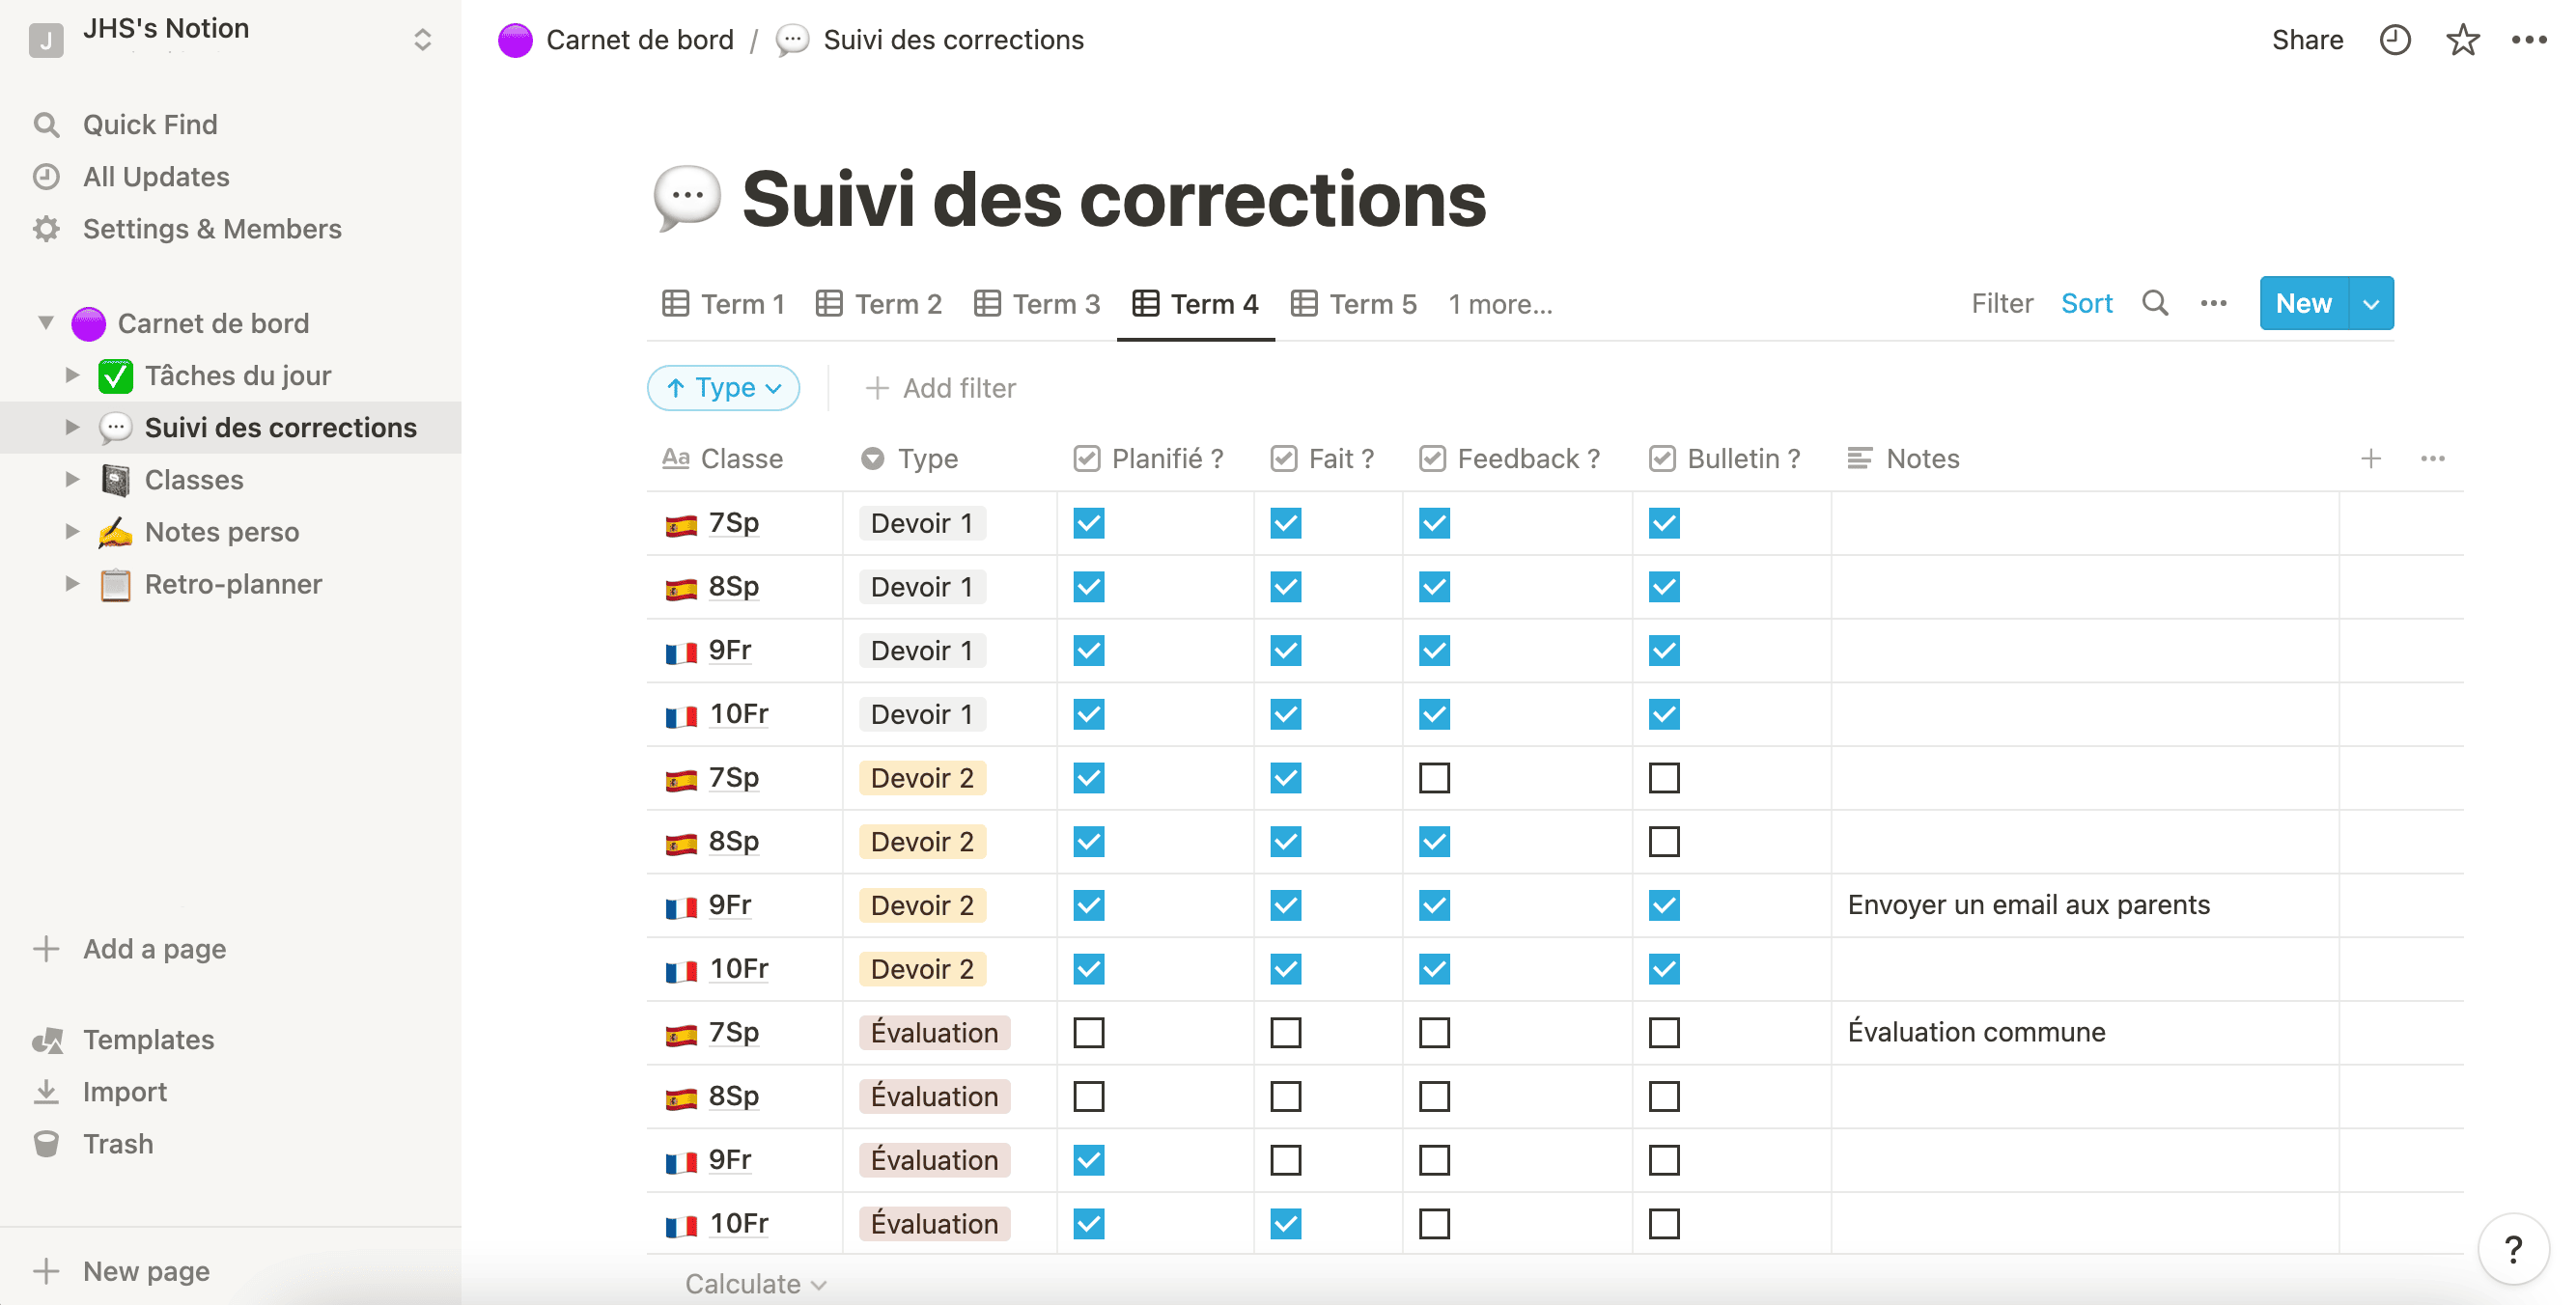Screen dimensions: 2576x1305
Task: Open the New button dropdown arrow
Action: click(x=2370, y=303)
